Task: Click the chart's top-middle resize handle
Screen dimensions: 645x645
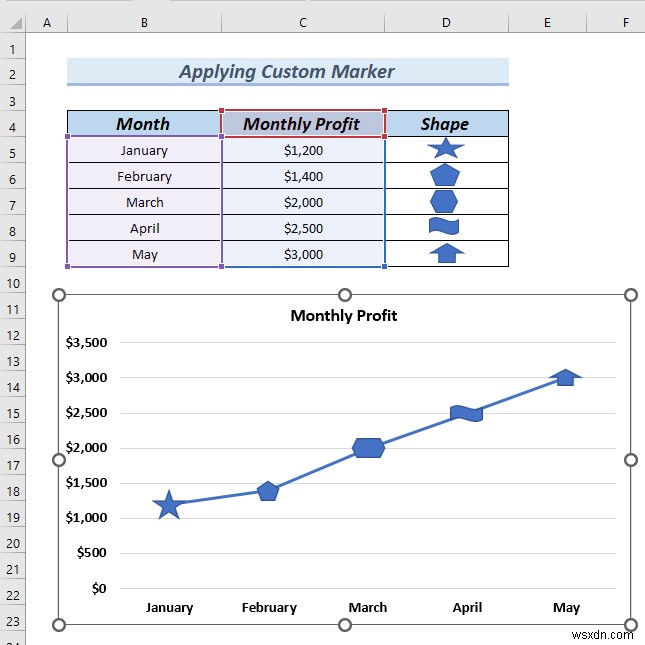Action: tap(345, 295)
